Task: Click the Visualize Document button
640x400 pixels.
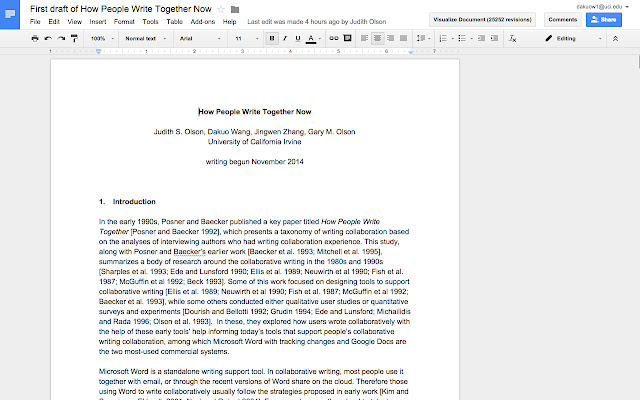Action: pyautogui.click(x=482, y=20)
